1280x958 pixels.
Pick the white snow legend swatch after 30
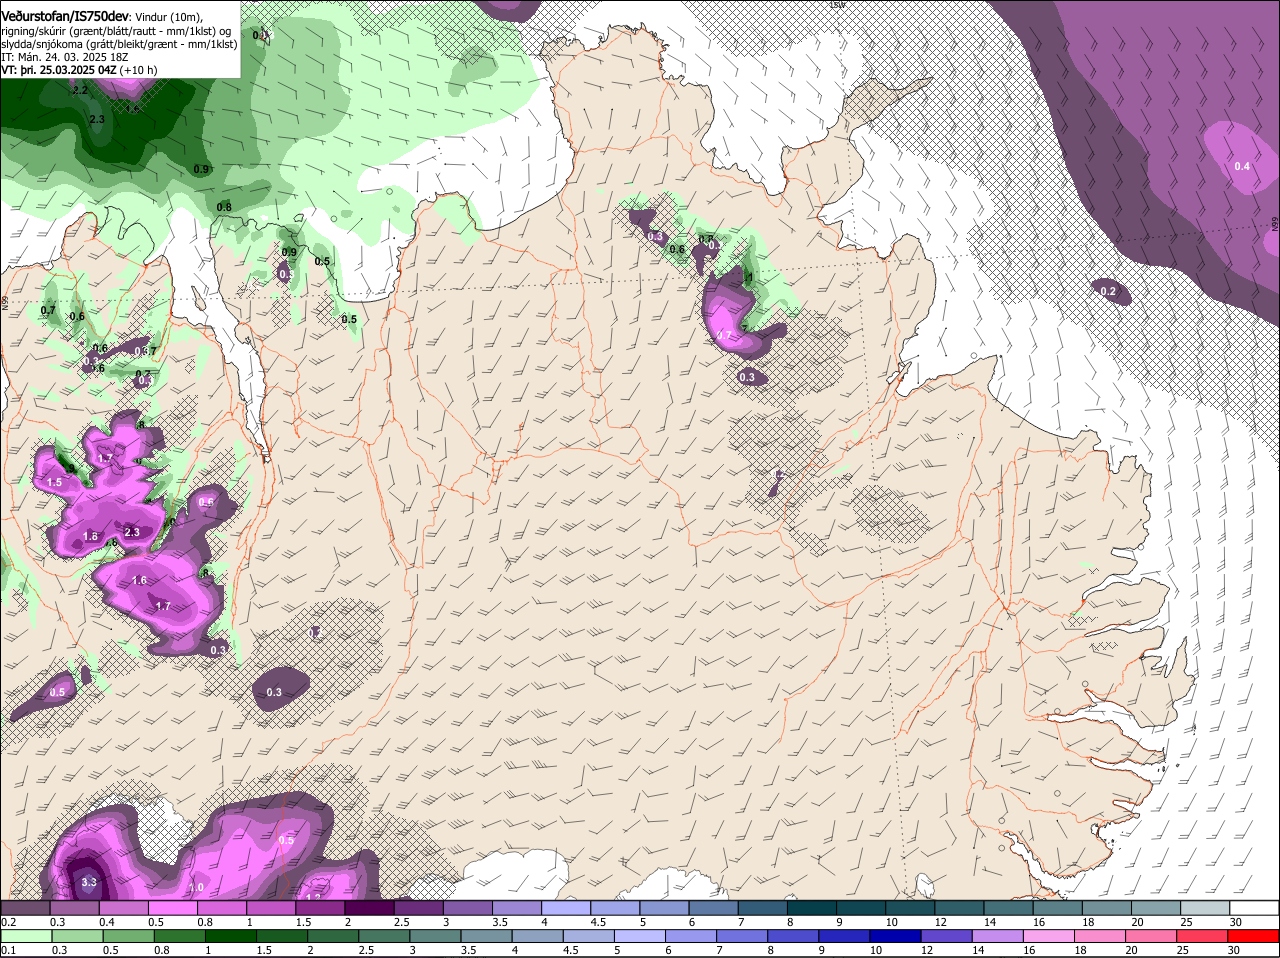(1255, 907)
